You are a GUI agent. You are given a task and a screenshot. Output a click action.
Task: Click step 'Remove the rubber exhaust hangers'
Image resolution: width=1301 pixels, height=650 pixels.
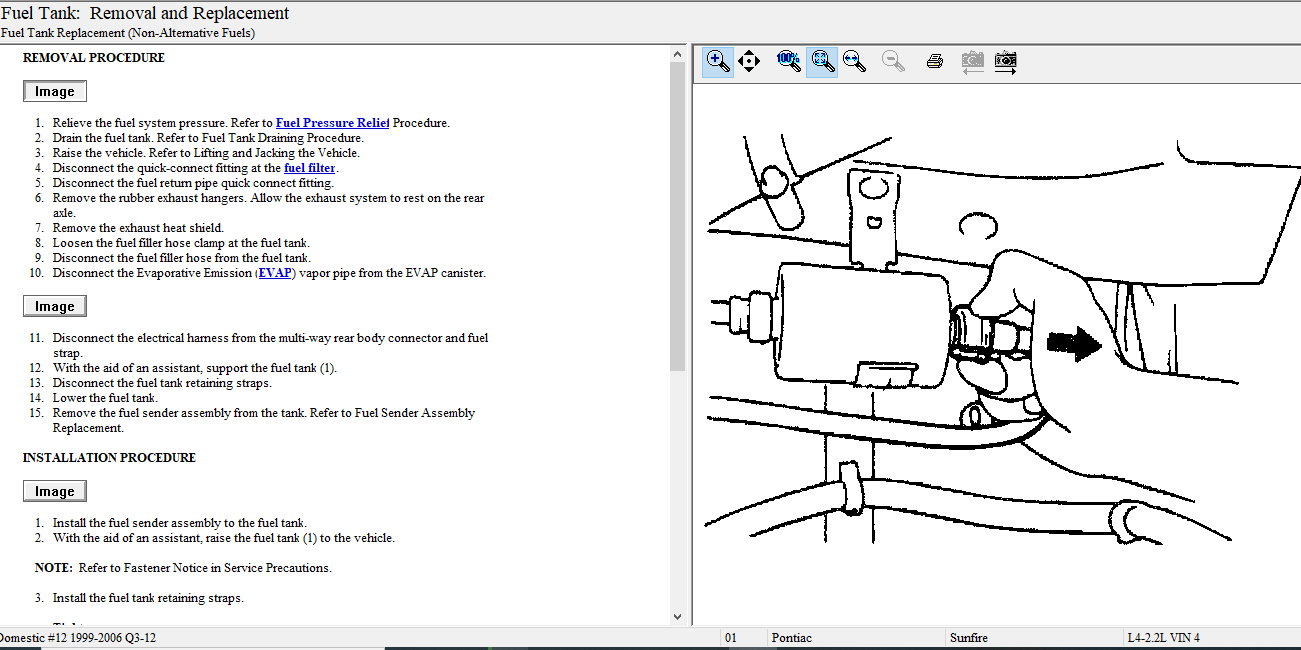tap(269, 205)
